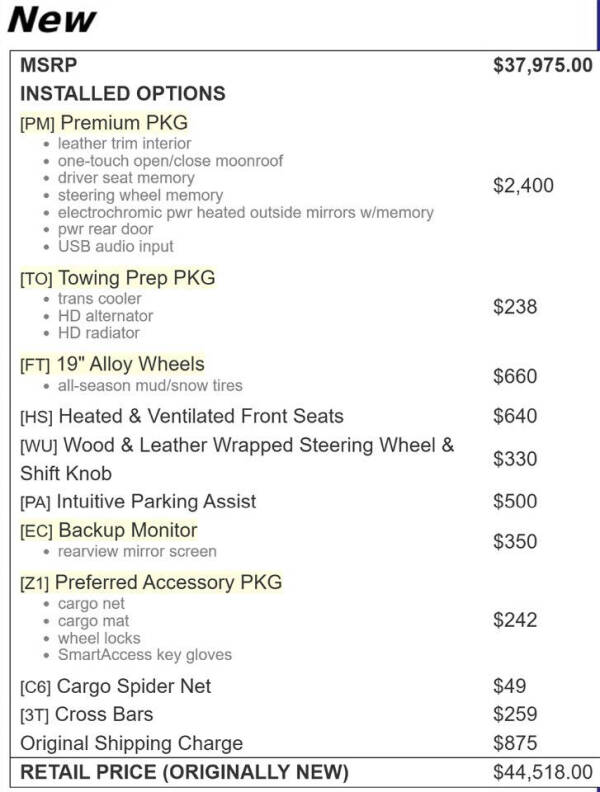Select the 'electrochromic pwr heated outside mirrors' bullet
The image size is (600, 792).
pyautogui.click(x=245, y=213)
